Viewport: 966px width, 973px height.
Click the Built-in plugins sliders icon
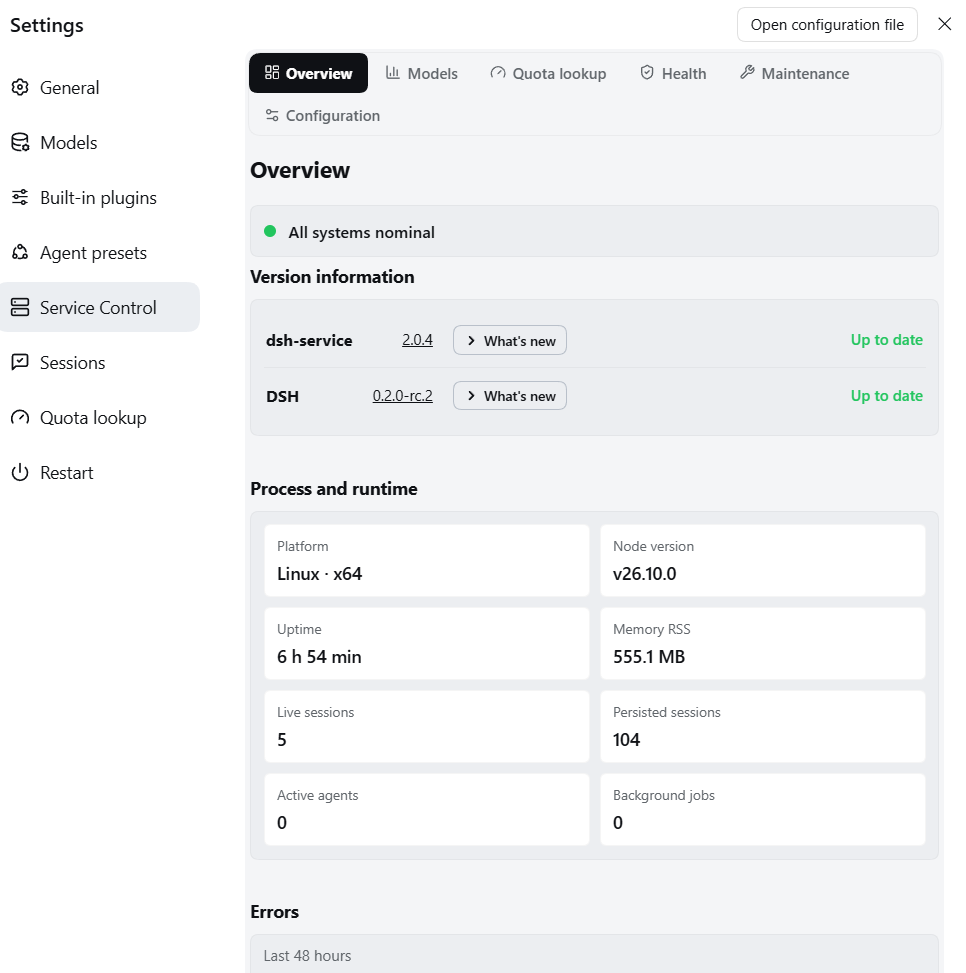point(20,197)
